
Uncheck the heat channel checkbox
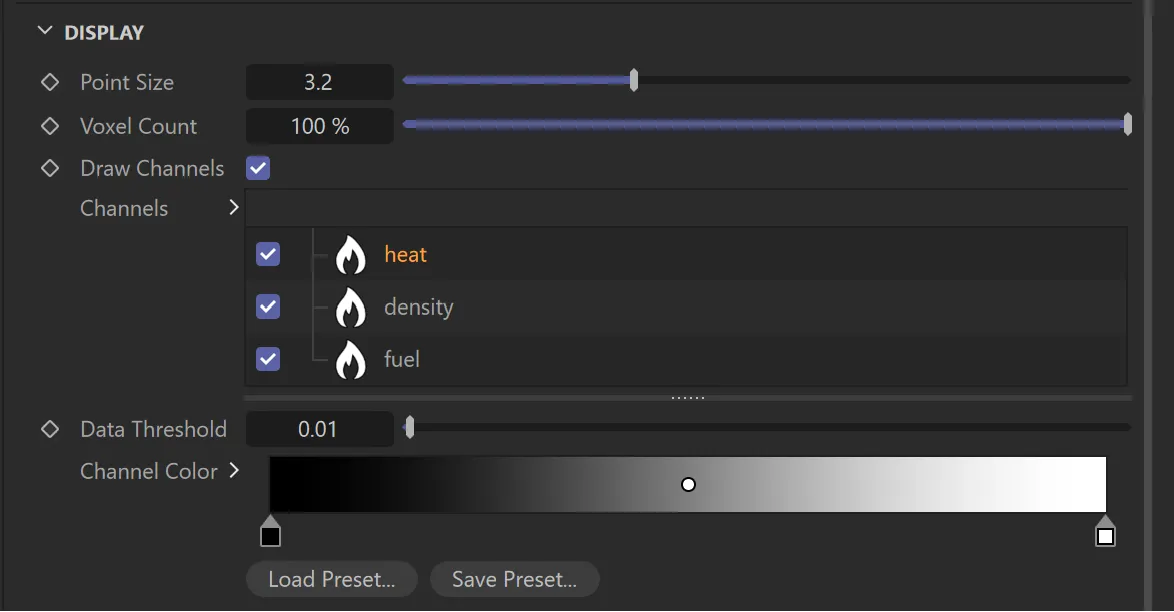[x=268, y=254]
